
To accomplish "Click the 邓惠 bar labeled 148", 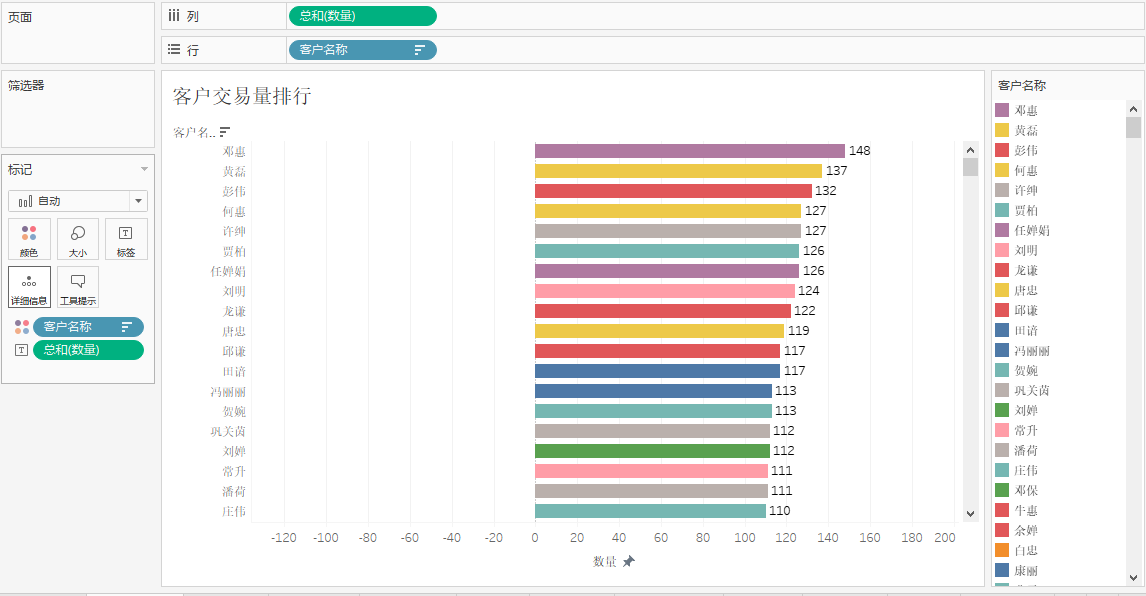I will [689, 151].
